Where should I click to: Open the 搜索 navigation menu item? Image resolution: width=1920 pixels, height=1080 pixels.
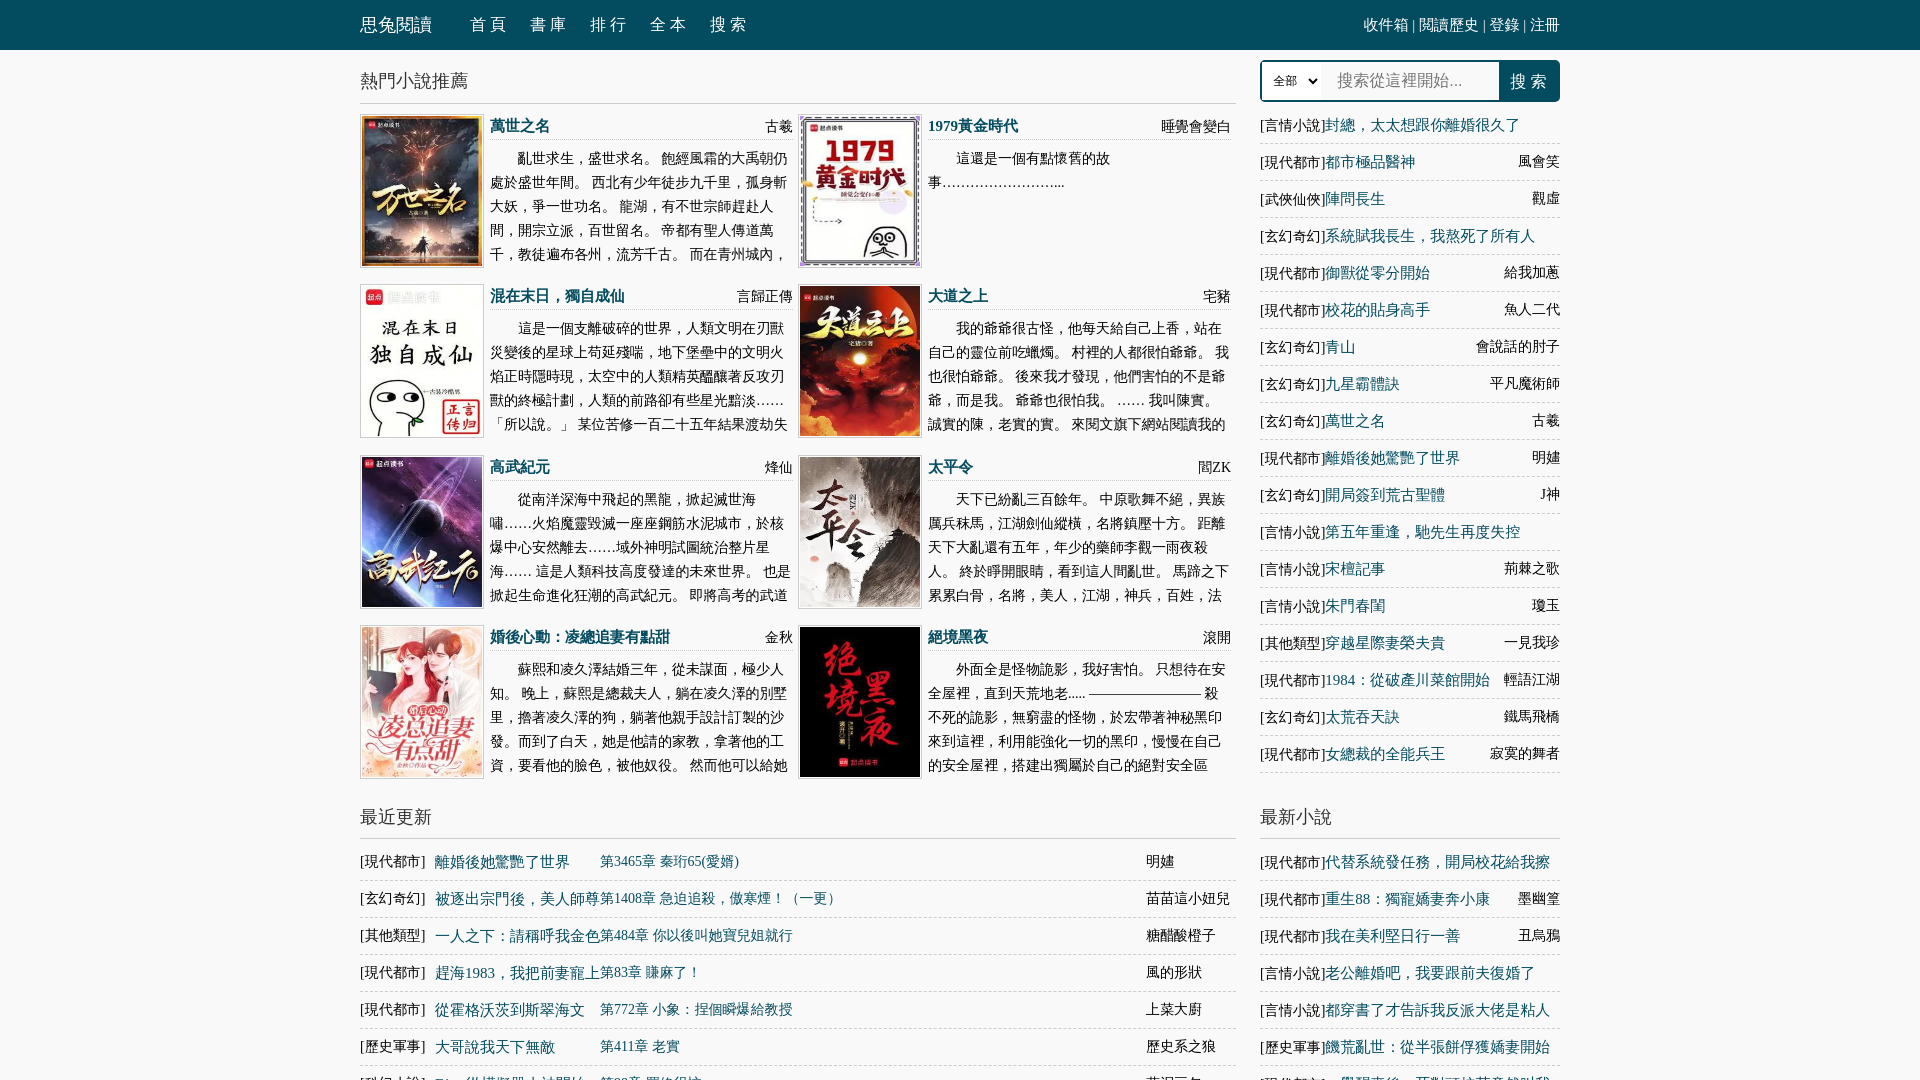(x=728, y=25)
